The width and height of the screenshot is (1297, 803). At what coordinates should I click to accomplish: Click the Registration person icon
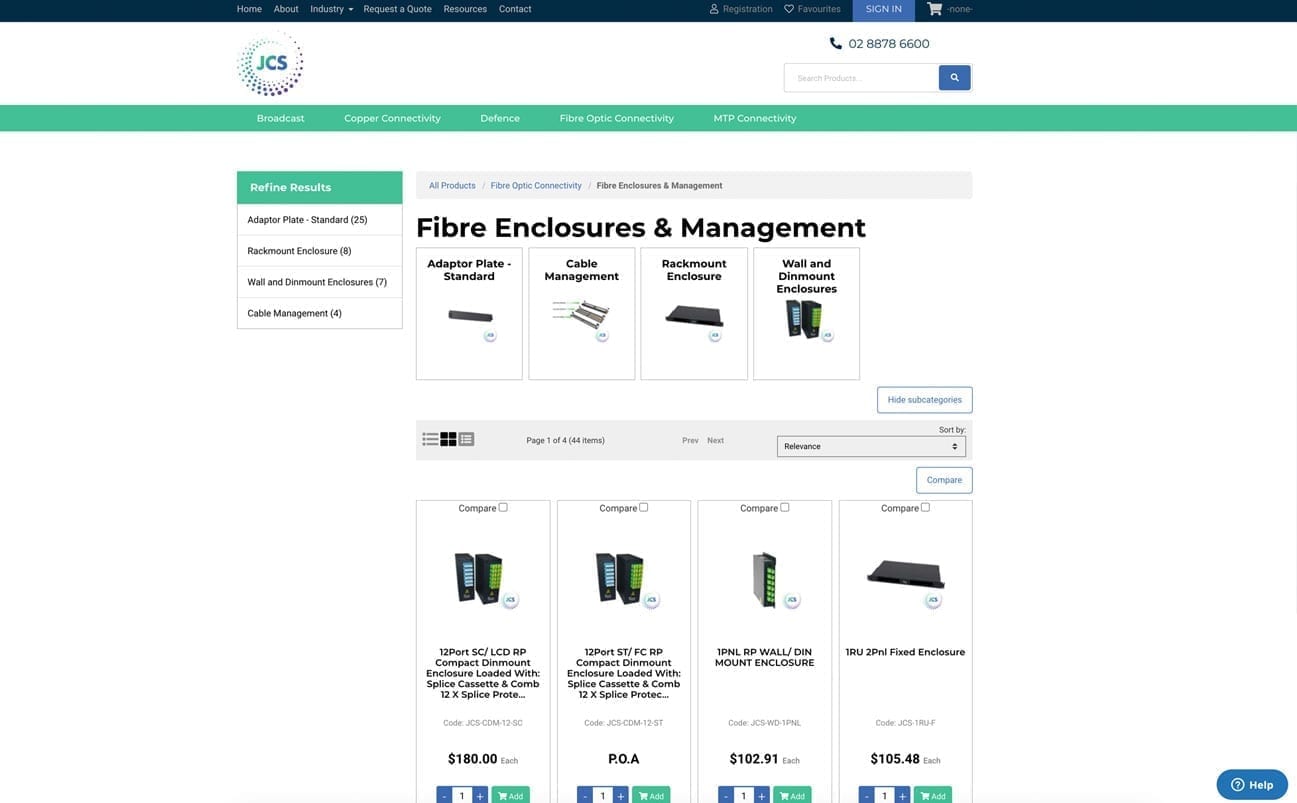712,8
